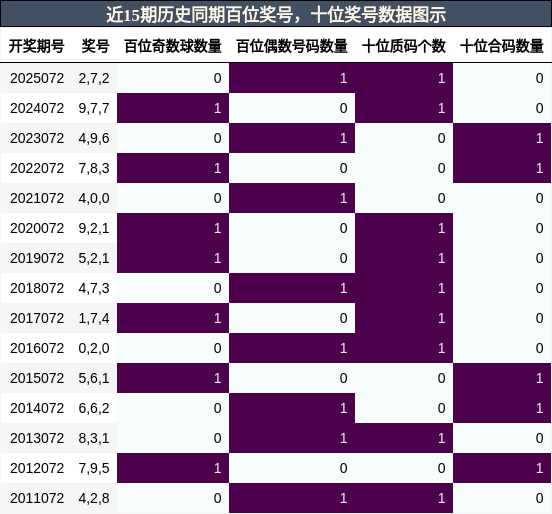Screen dimensions: 552x514
Task: Select issue number 2022072
Action: tap(37, 168)
